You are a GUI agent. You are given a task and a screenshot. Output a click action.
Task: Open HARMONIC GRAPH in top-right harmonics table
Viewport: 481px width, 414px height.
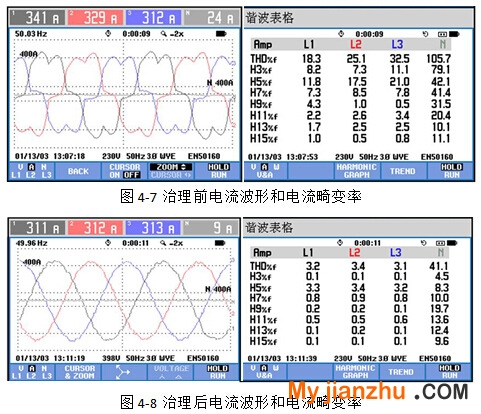point(357,171)
